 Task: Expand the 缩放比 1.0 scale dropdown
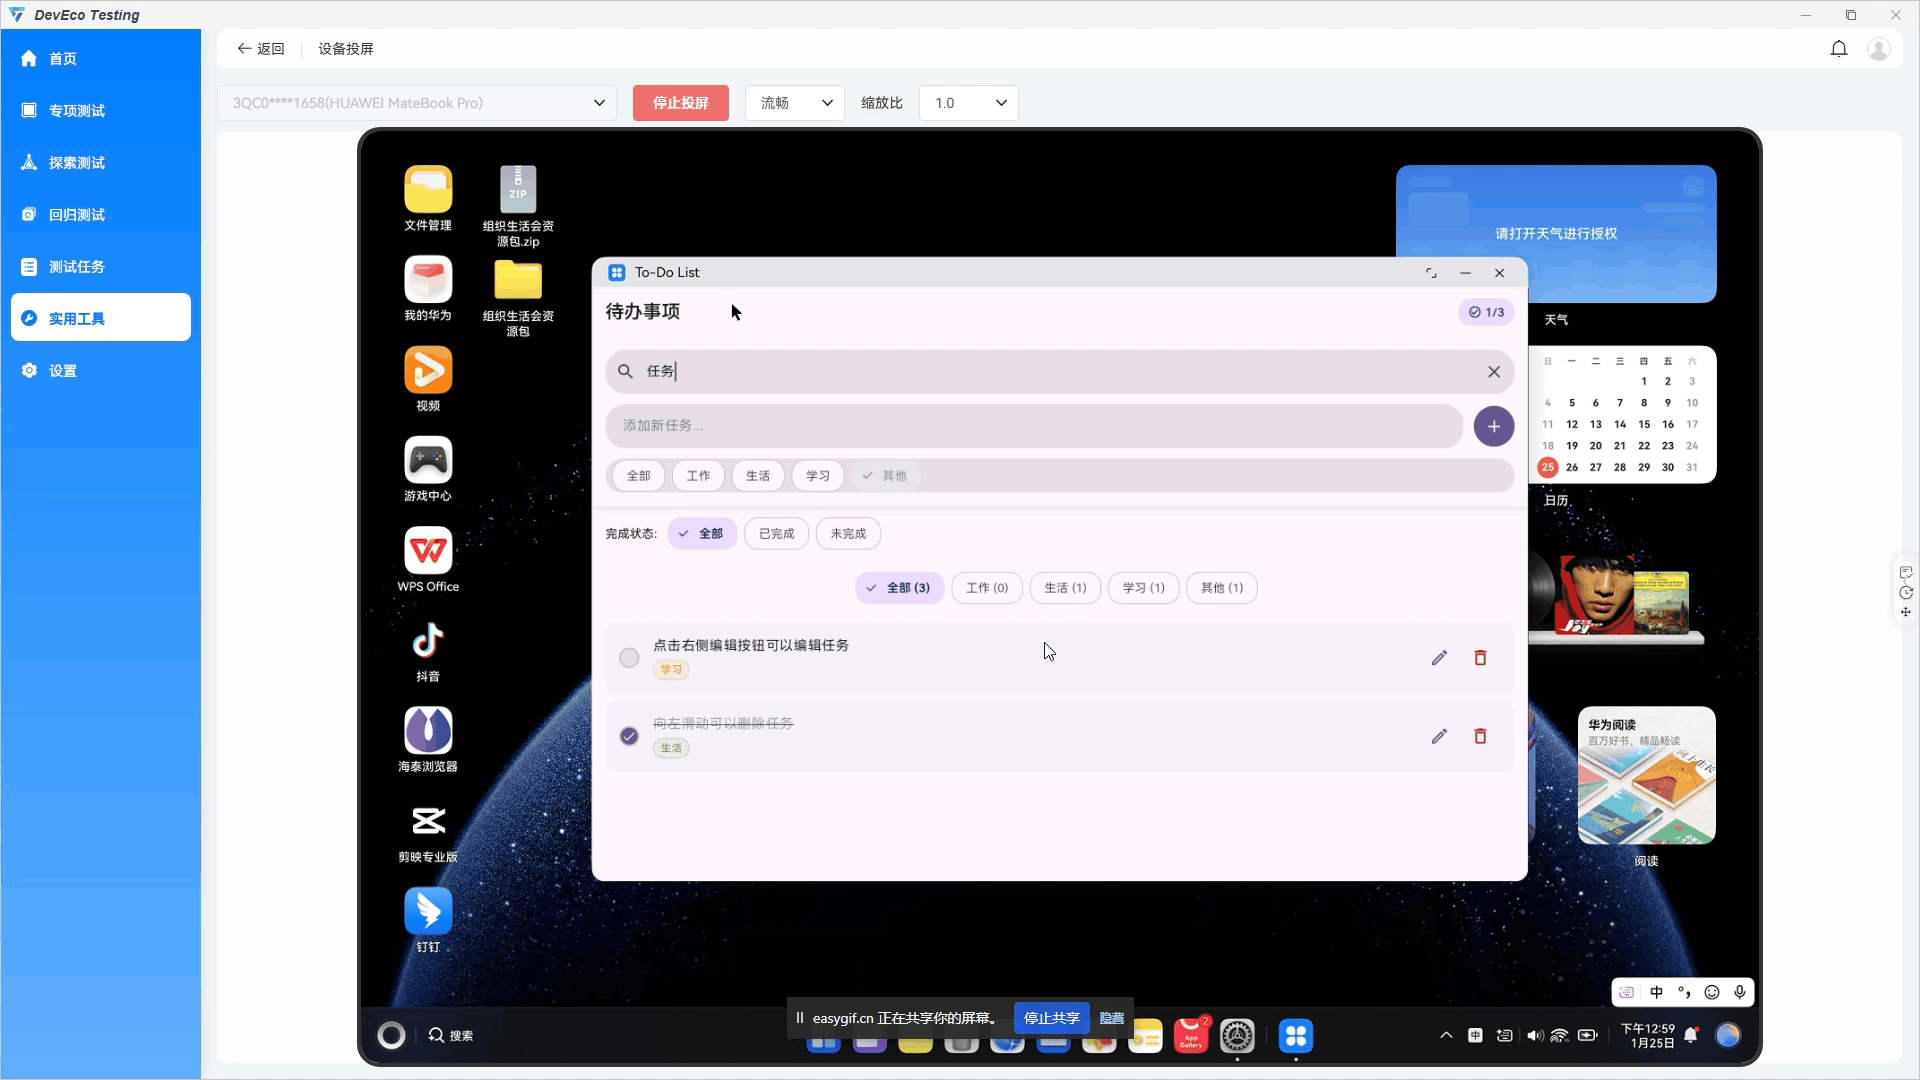coord(968,103)
